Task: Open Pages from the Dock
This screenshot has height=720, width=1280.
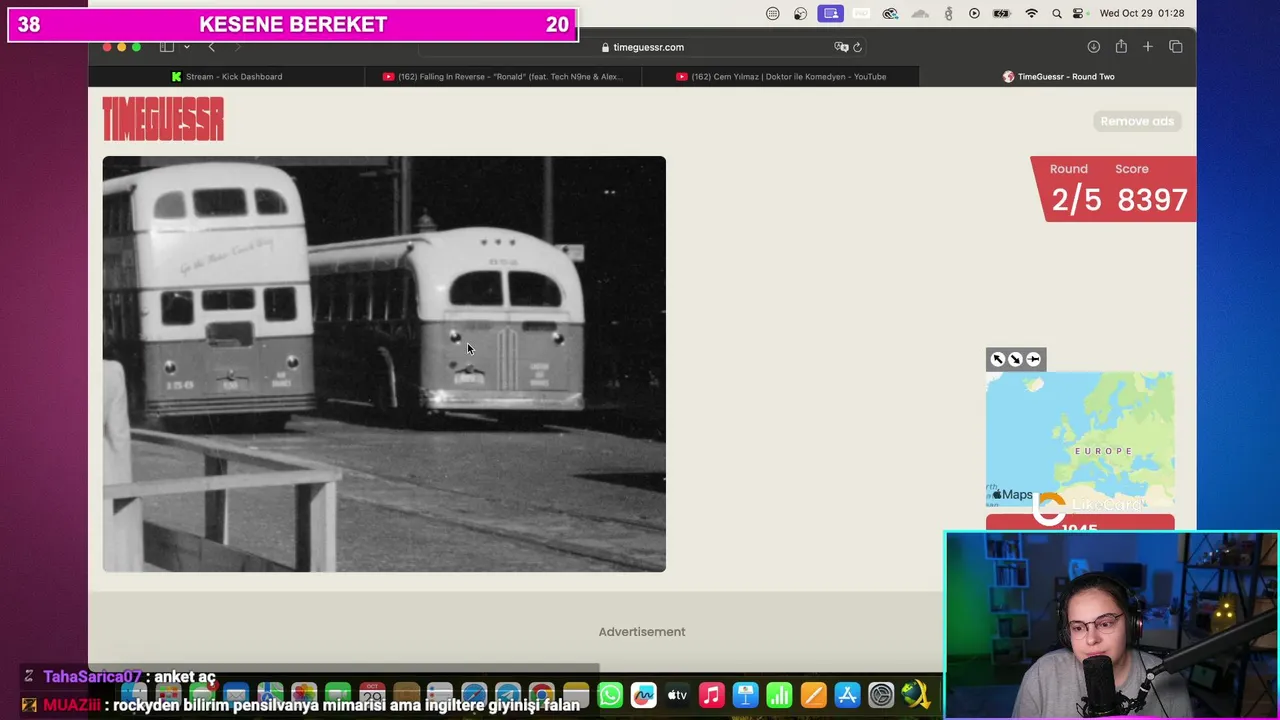Action: tap(813, 695)
